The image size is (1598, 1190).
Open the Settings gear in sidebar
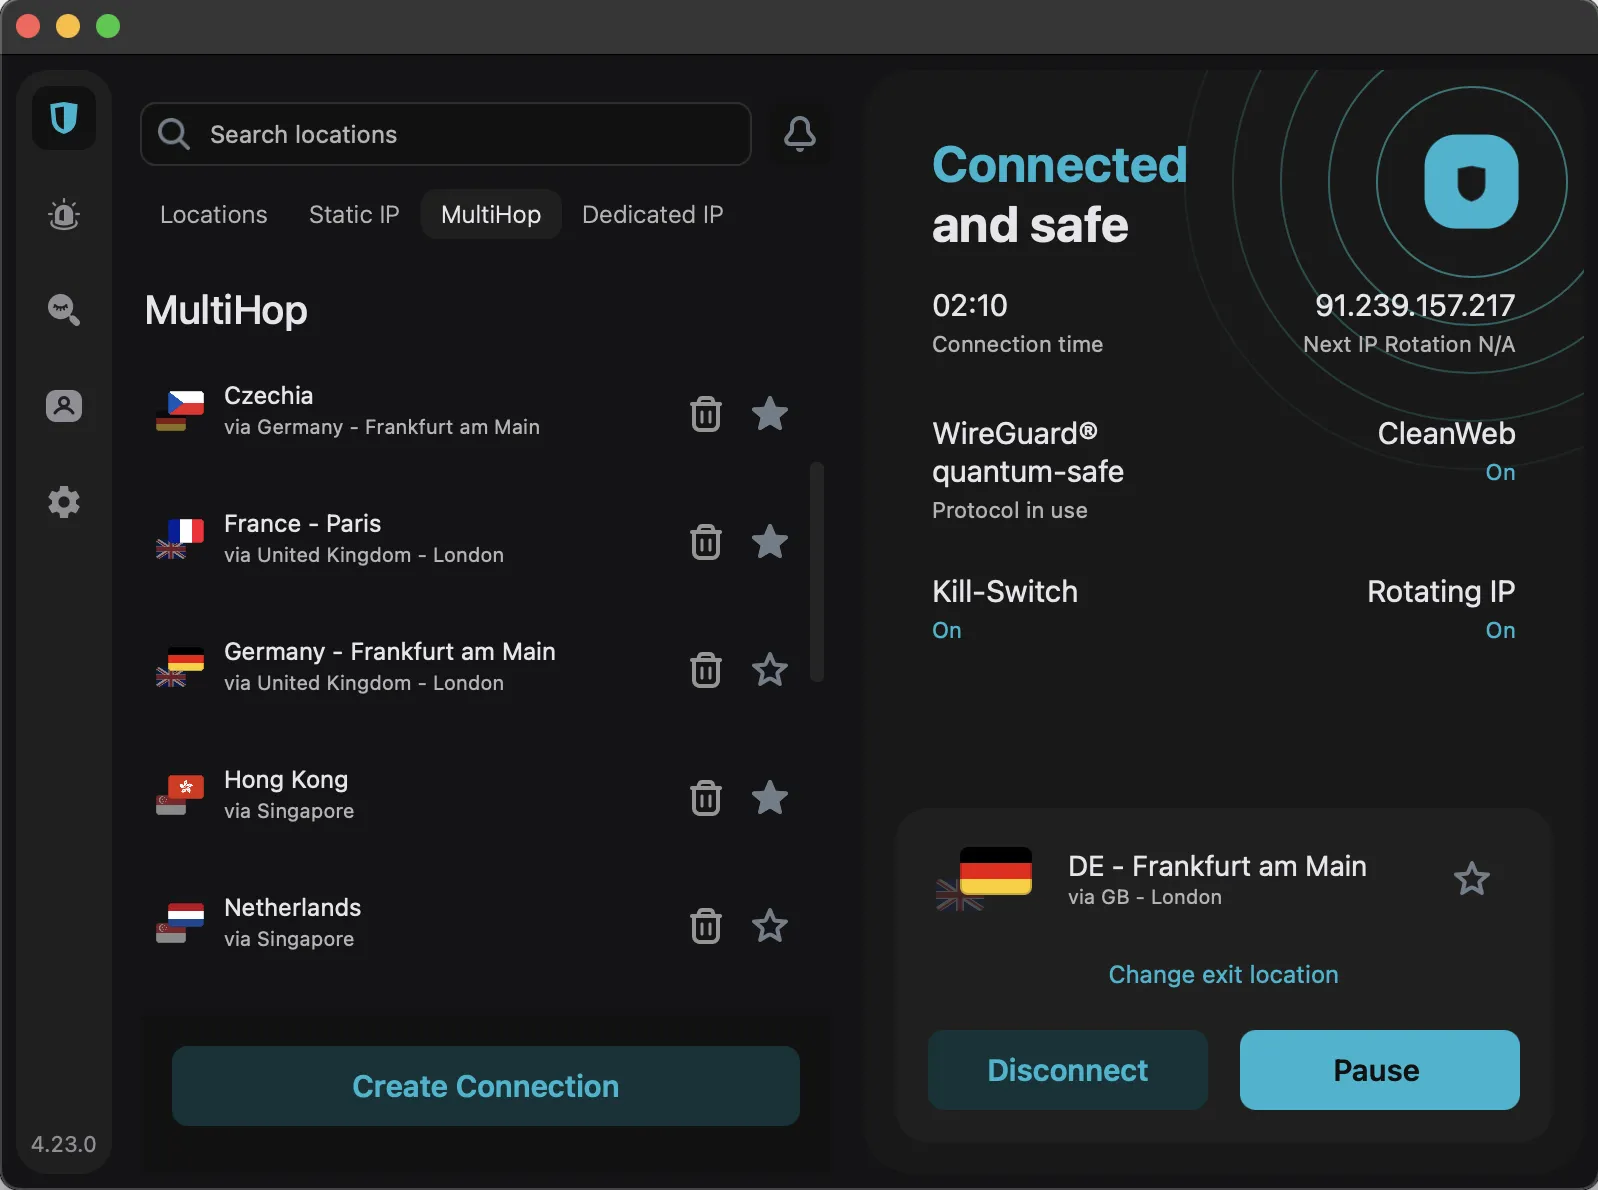coord(64,502)
